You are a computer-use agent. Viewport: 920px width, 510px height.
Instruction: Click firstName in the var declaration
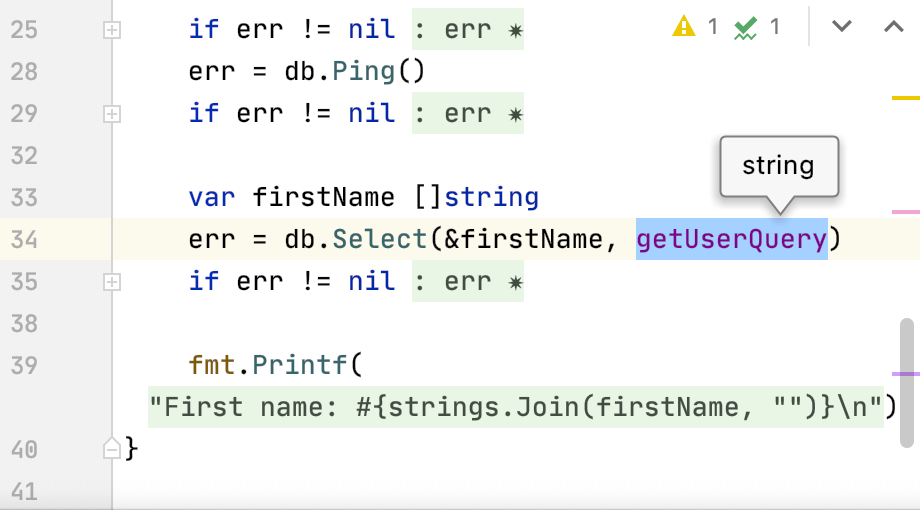(323, 197)
